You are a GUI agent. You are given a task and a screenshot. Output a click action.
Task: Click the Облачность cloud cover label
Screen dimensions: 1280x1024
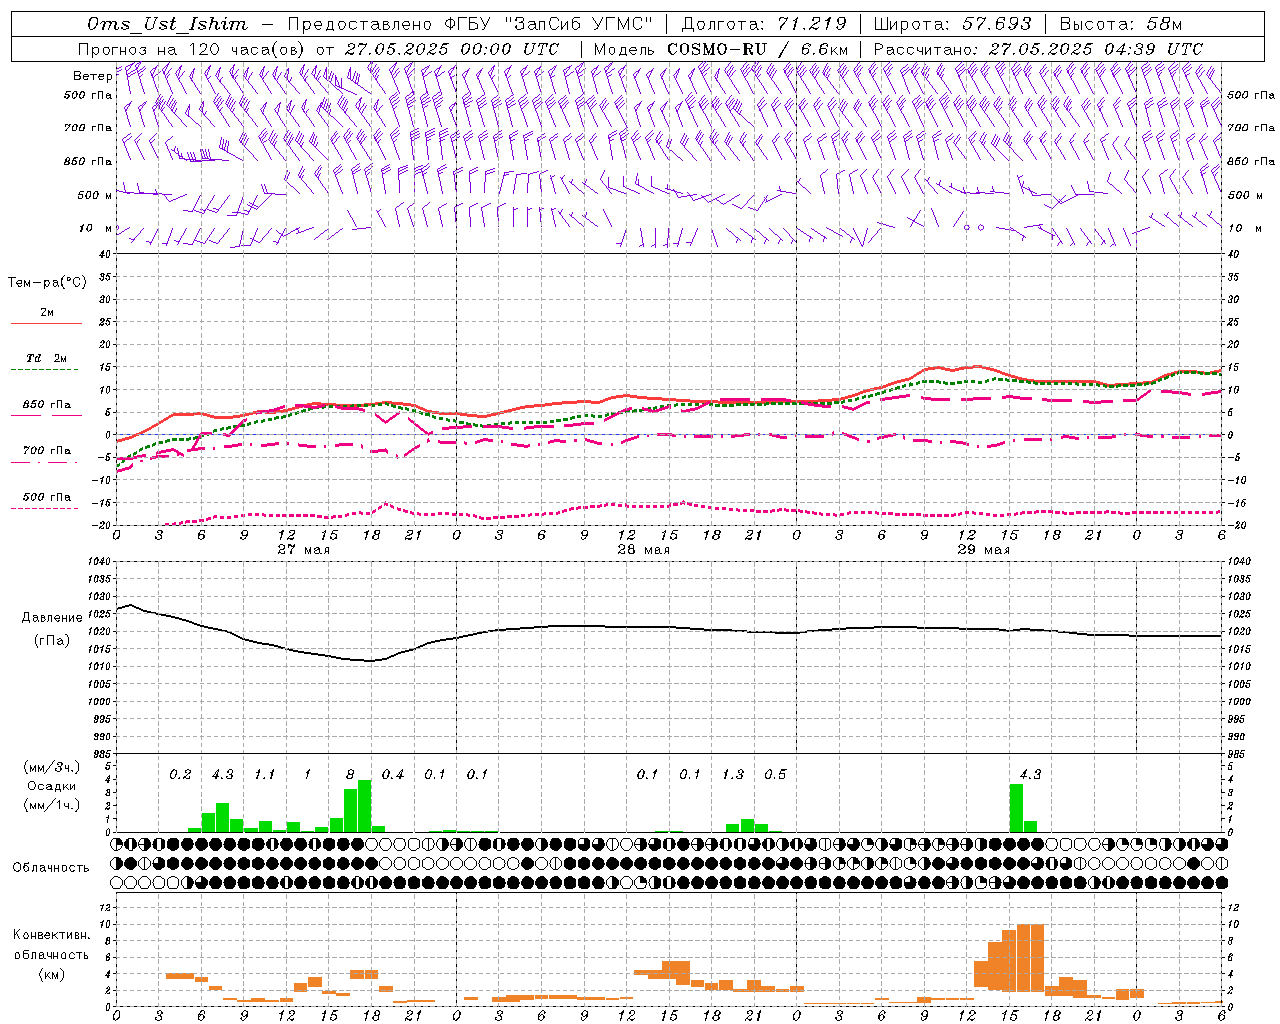pyautogui.click(x=51, y=867)
